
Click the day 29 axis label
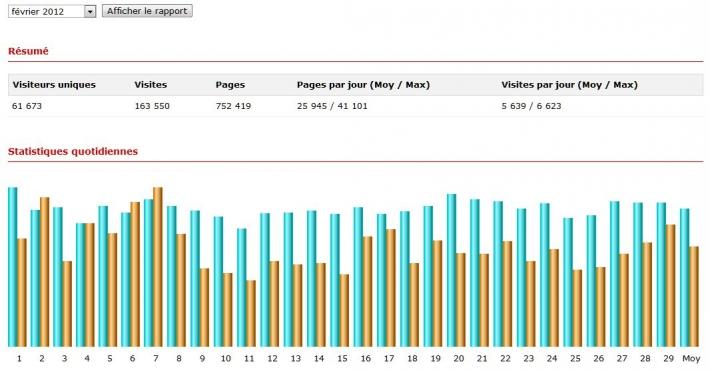(x=668, y=358)
